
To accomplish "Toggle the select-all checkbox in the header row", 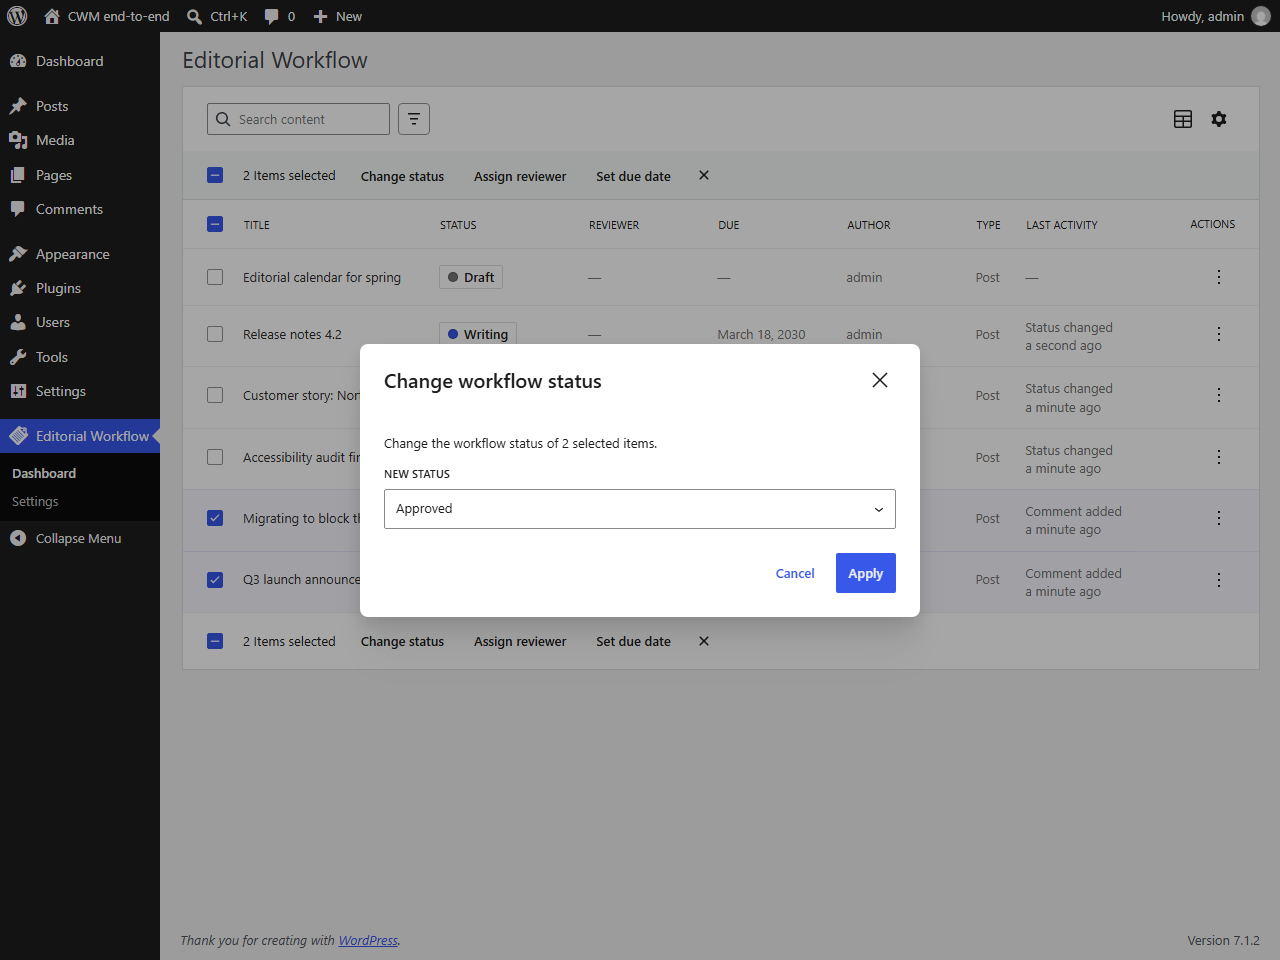I will pos(215,224).
